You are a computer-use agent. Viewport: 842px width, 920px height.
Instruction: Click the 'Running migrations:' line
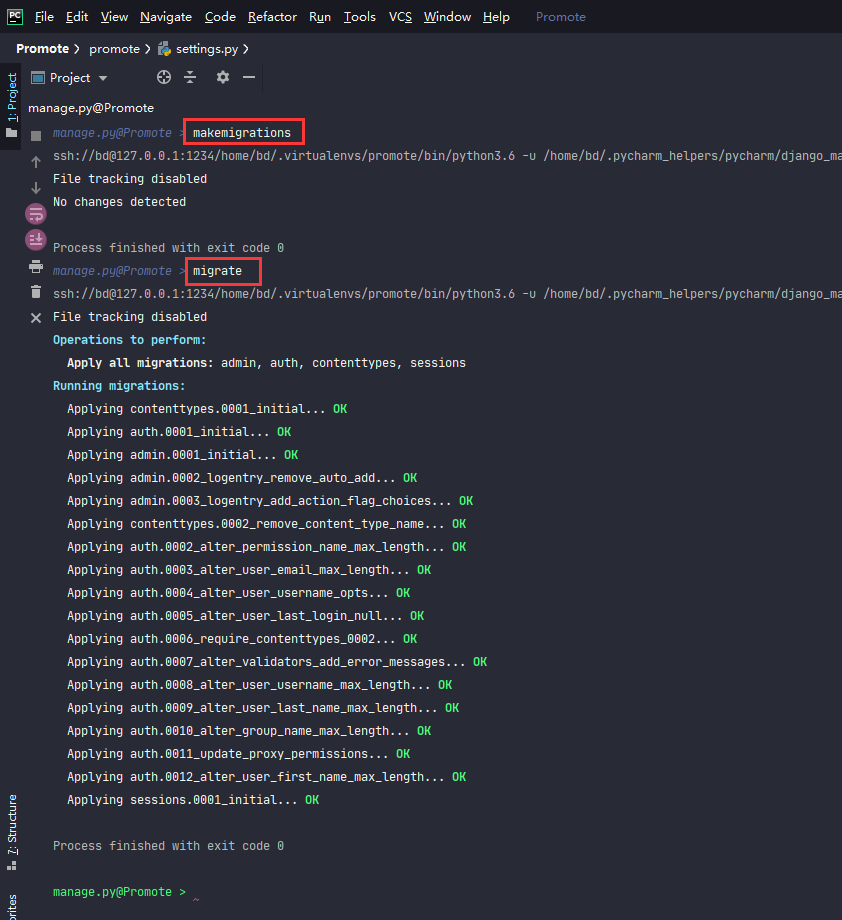pyautogui.click(x=119, y=385)
